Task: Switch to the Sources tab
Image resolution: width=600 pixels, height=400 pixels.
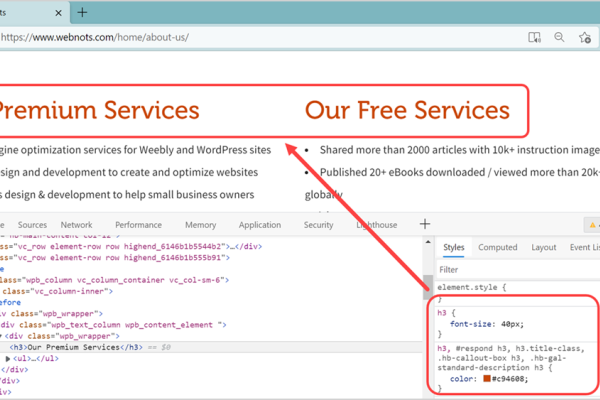Action: [x=32, y=226]
